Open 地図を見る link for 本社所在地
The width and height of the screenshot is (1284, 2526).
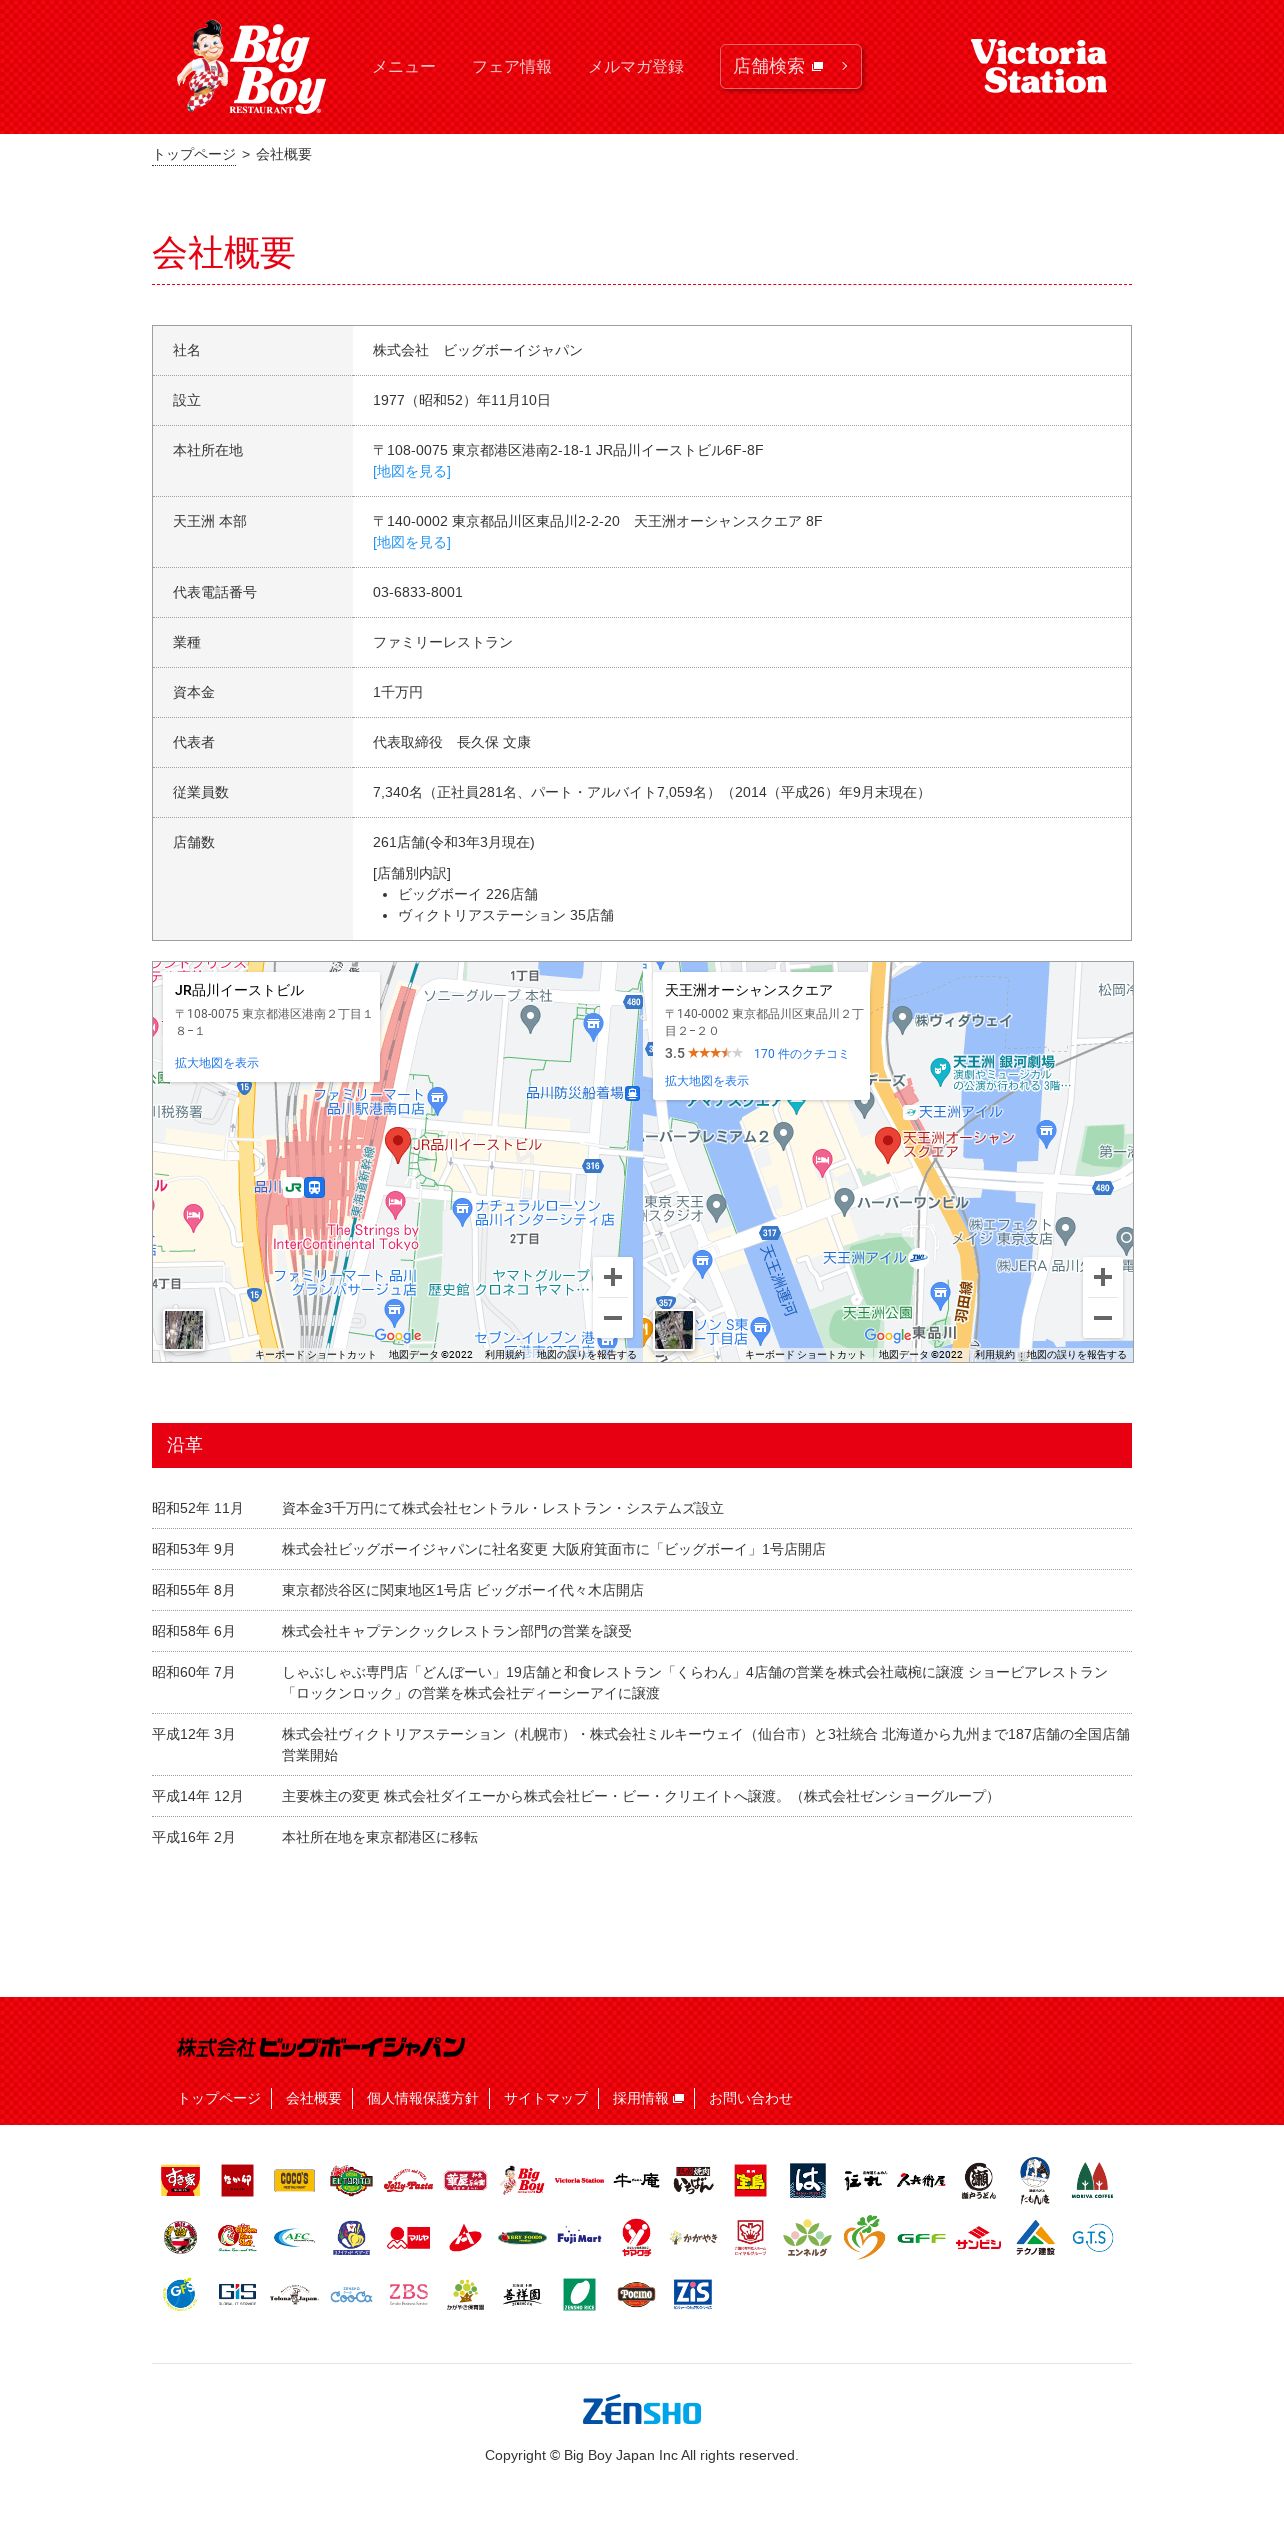[412, 472]
